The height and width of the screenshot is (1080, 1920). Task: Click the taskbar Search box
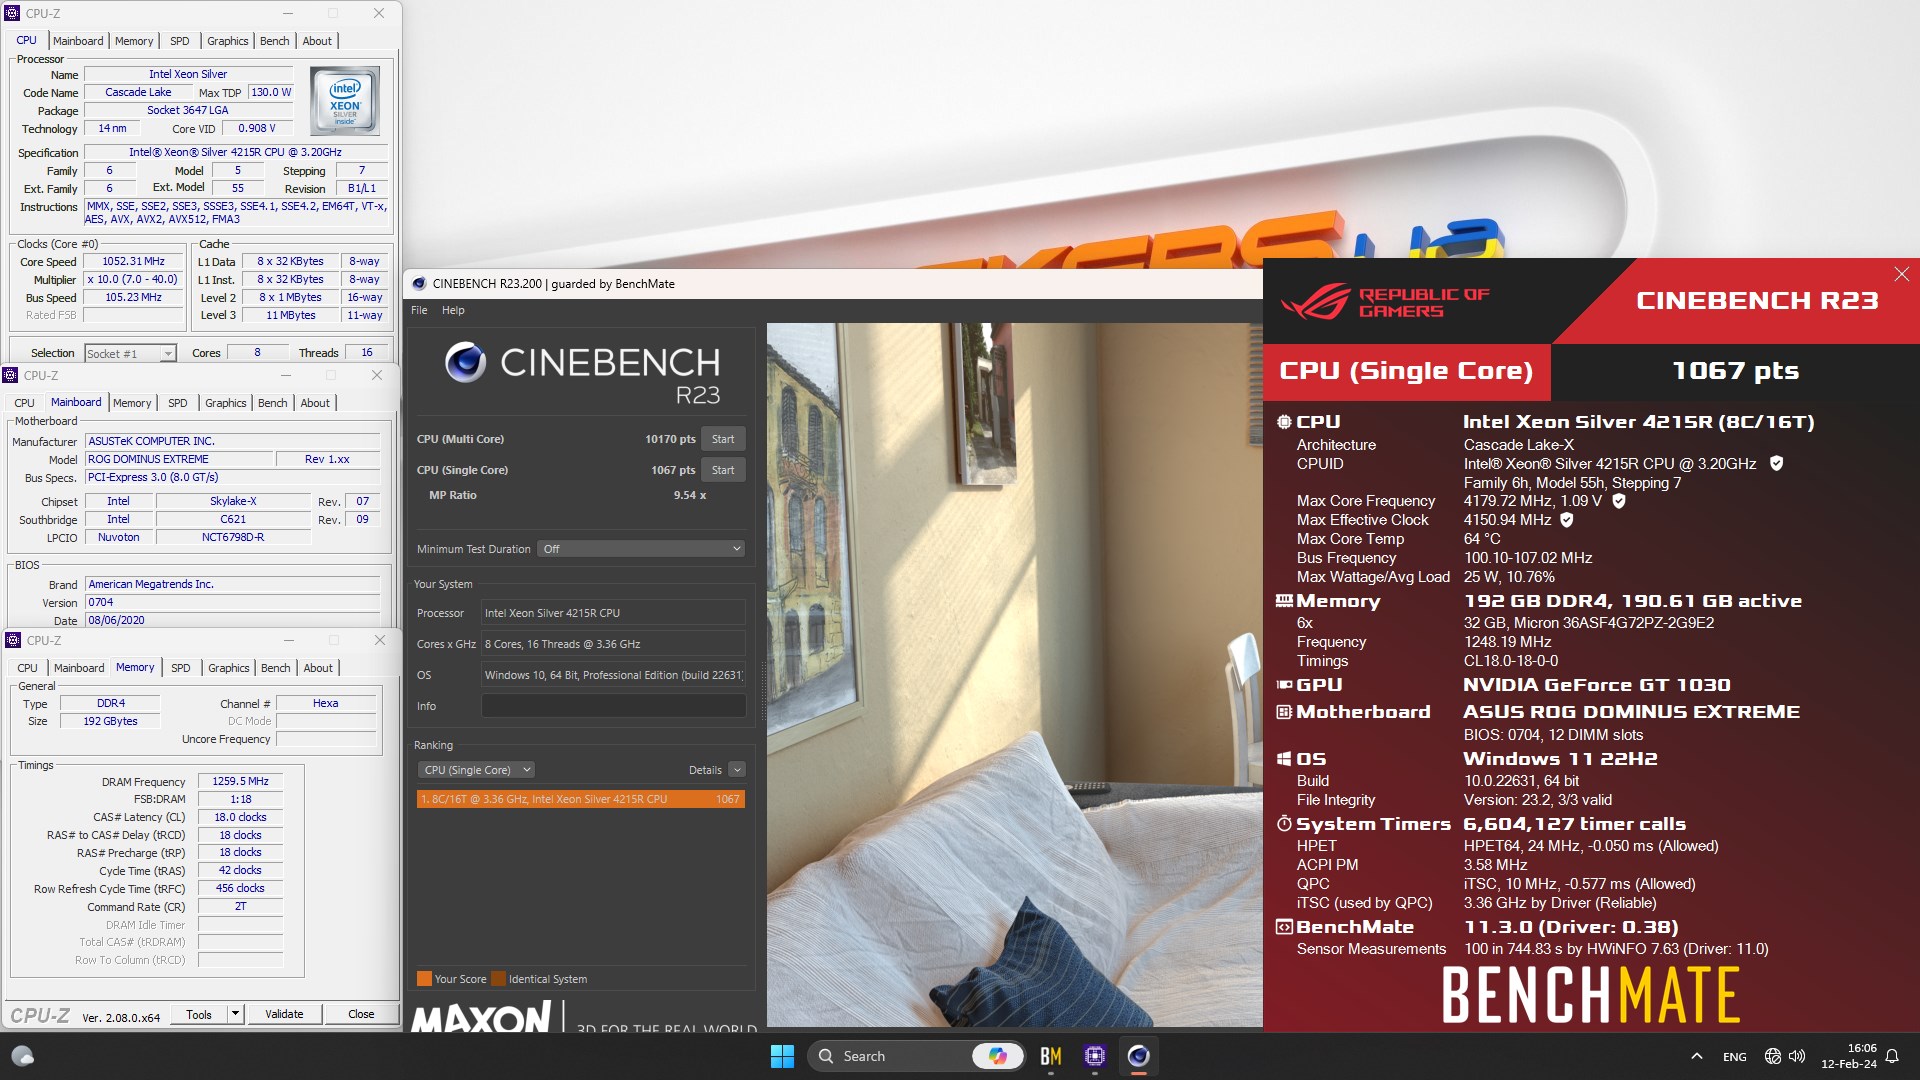[x=917, y=1056]
